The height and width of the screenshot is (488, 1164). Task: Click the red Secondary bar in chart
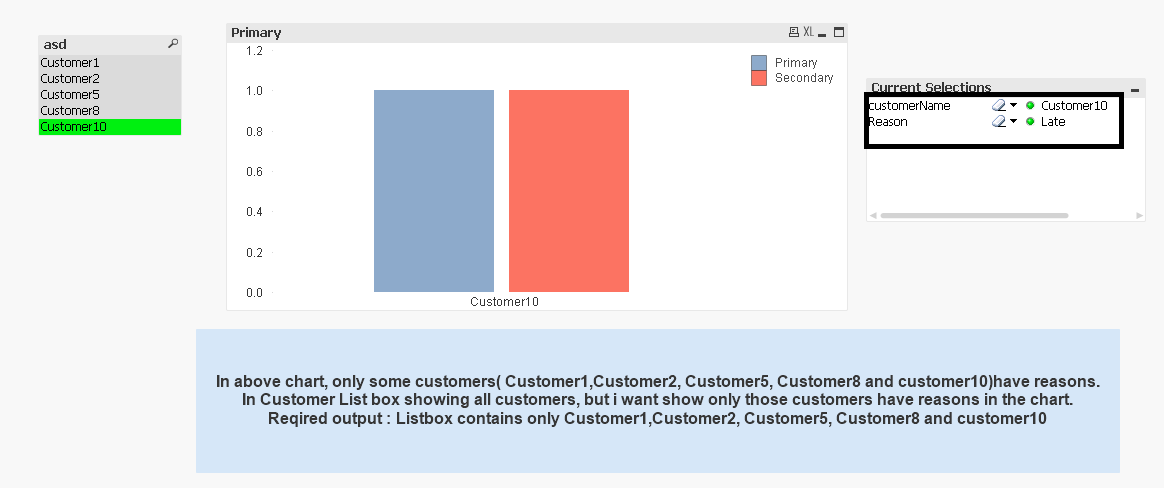(569, 191)
